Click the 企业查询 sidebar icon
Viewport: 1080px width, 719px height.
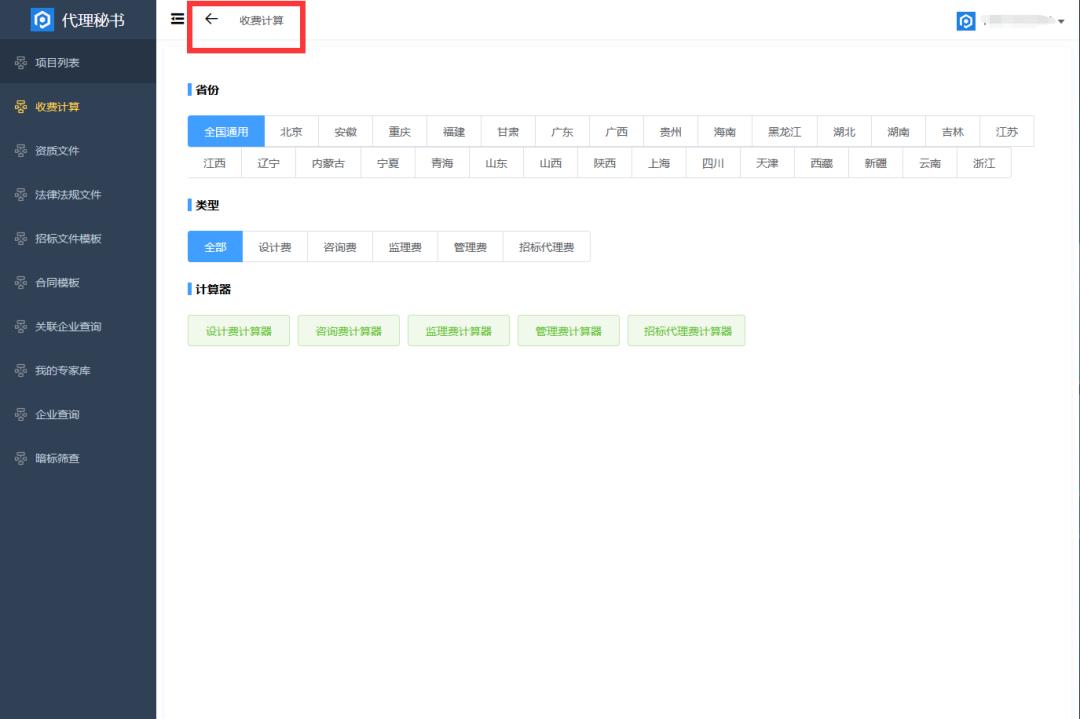point(22,414)
